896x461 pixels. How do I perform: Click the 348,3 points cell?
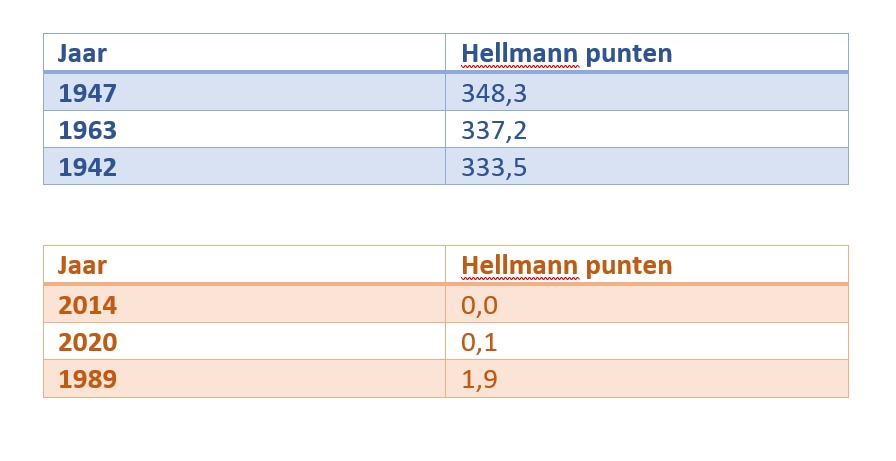coord(493,93)
